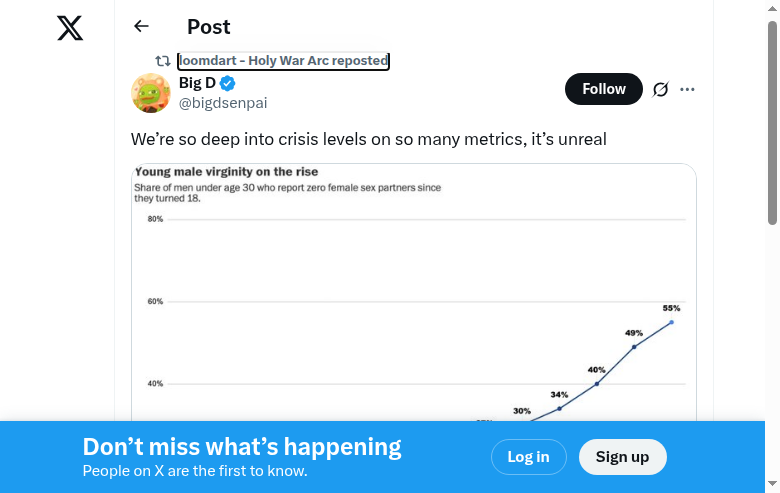The width and height of the screenshot is (780, 493).
Task: Click the vertical page scrollbar
Action: (x=772, y=120)
